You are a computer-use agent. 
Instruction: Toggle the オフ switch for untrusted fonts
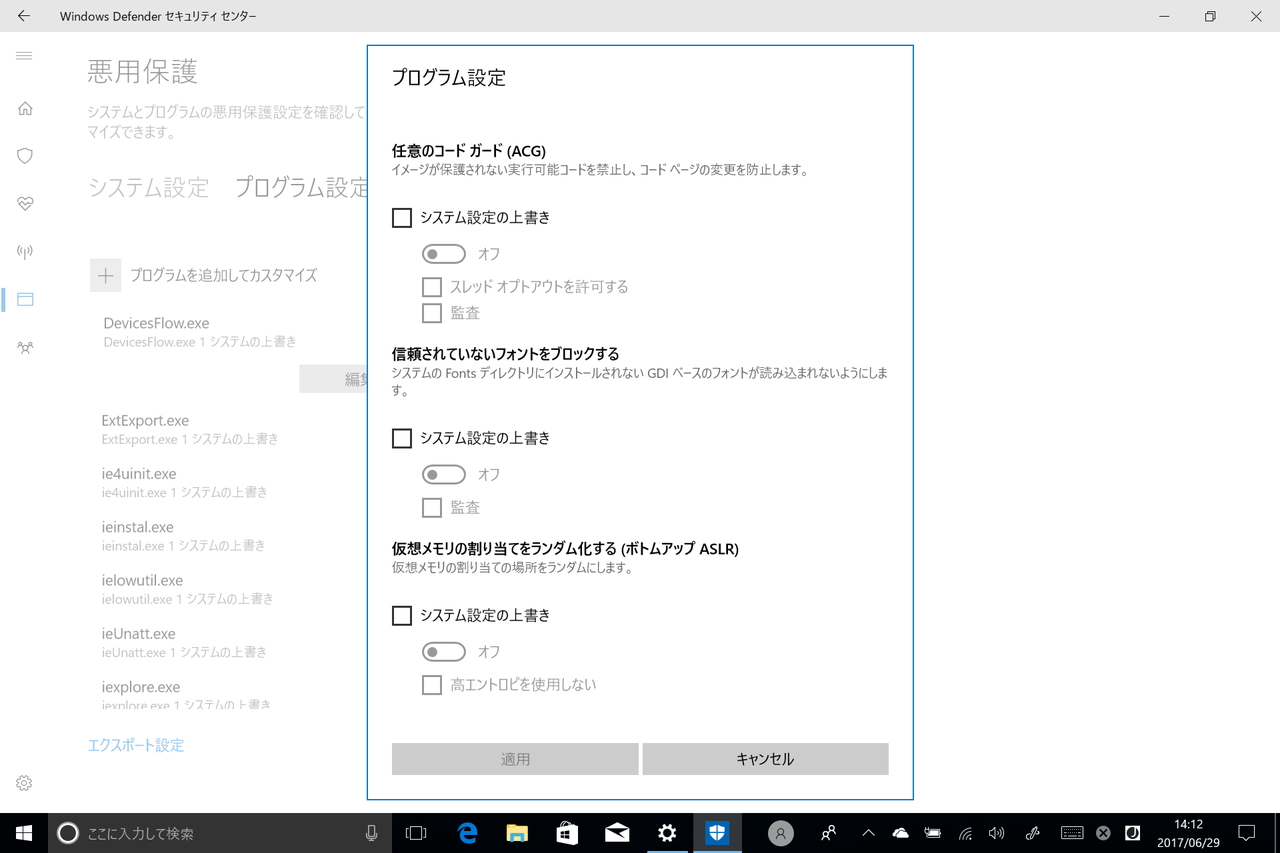(x=443, y=474)
